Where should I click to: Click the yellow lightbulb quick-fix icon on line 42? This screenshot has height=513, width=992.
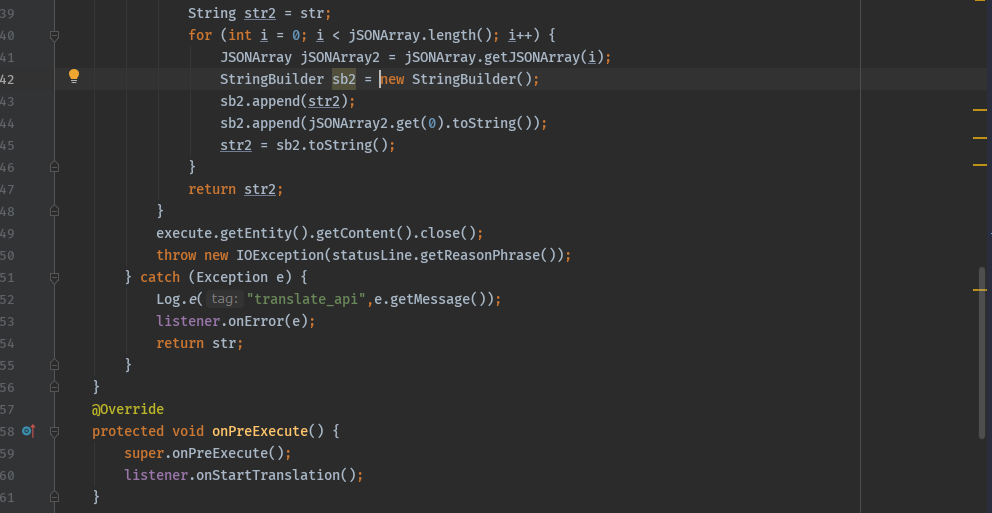point(74,77)
